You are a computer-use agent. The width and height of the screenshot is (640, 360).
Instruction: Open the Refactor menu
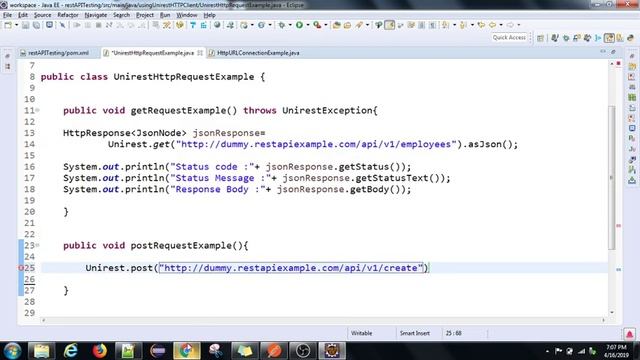68,15
